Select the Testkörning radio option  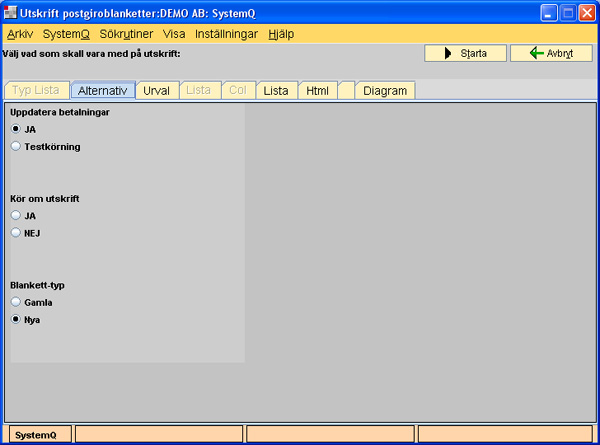(16, 146)
